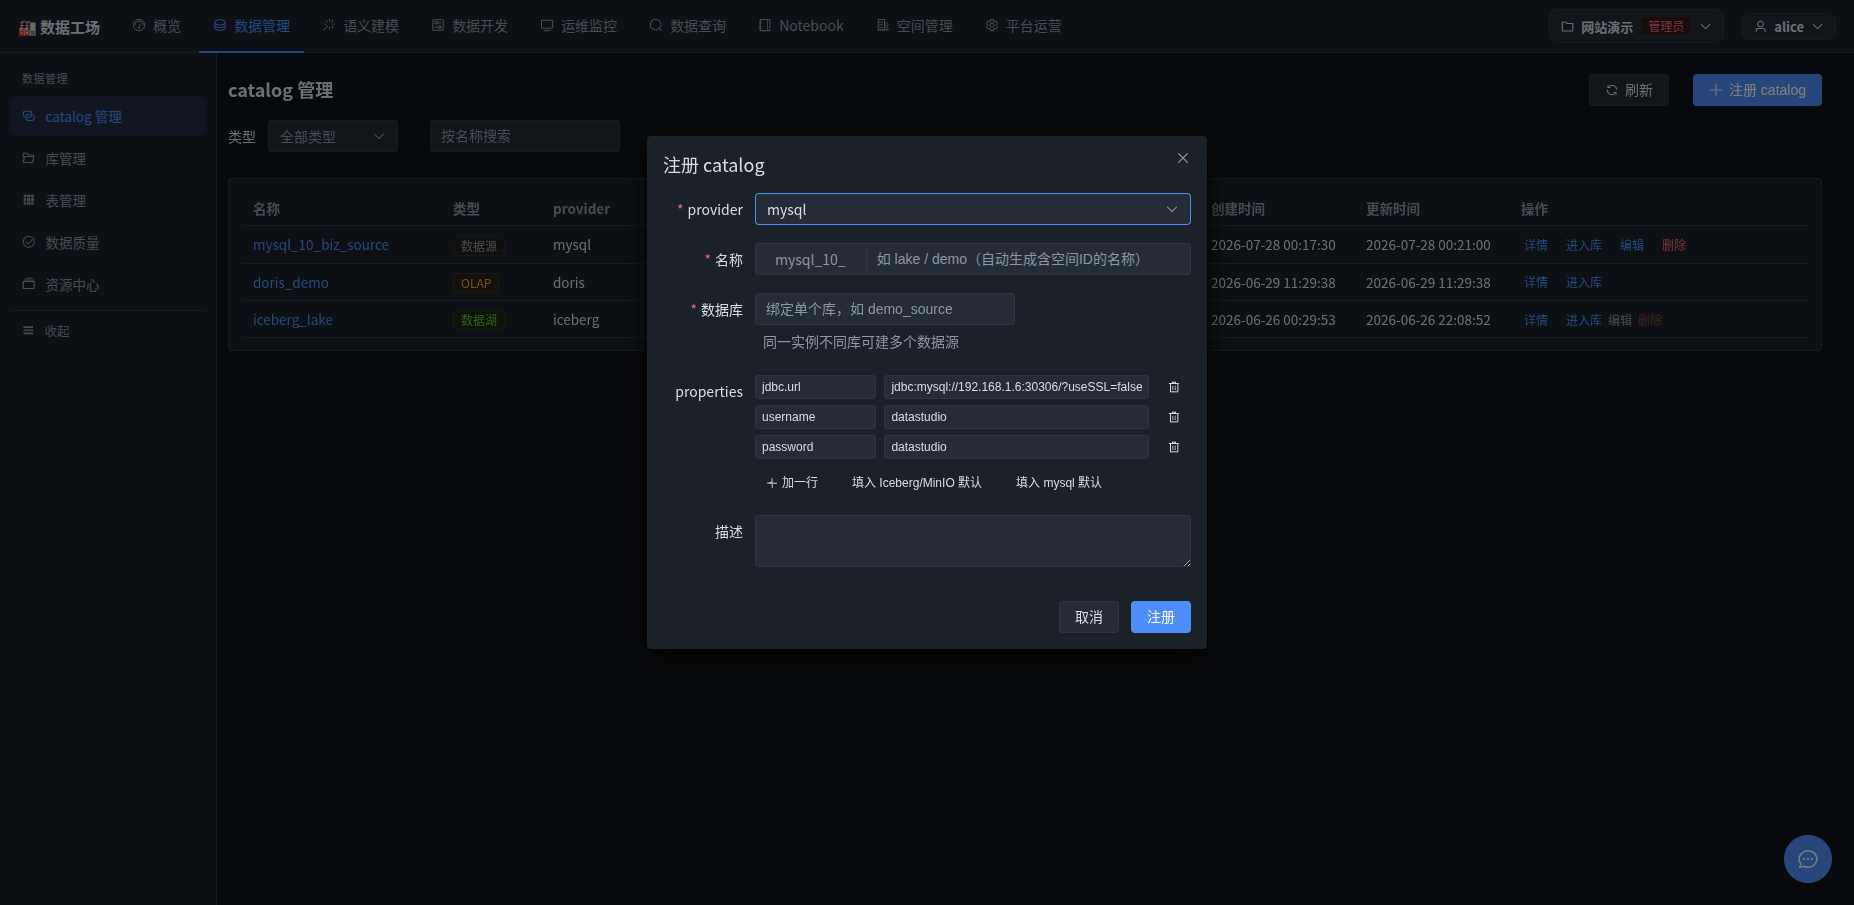Screen dimensions: 1854x905
Task: Focus the 名称 input field
Action: [1028, 259]
